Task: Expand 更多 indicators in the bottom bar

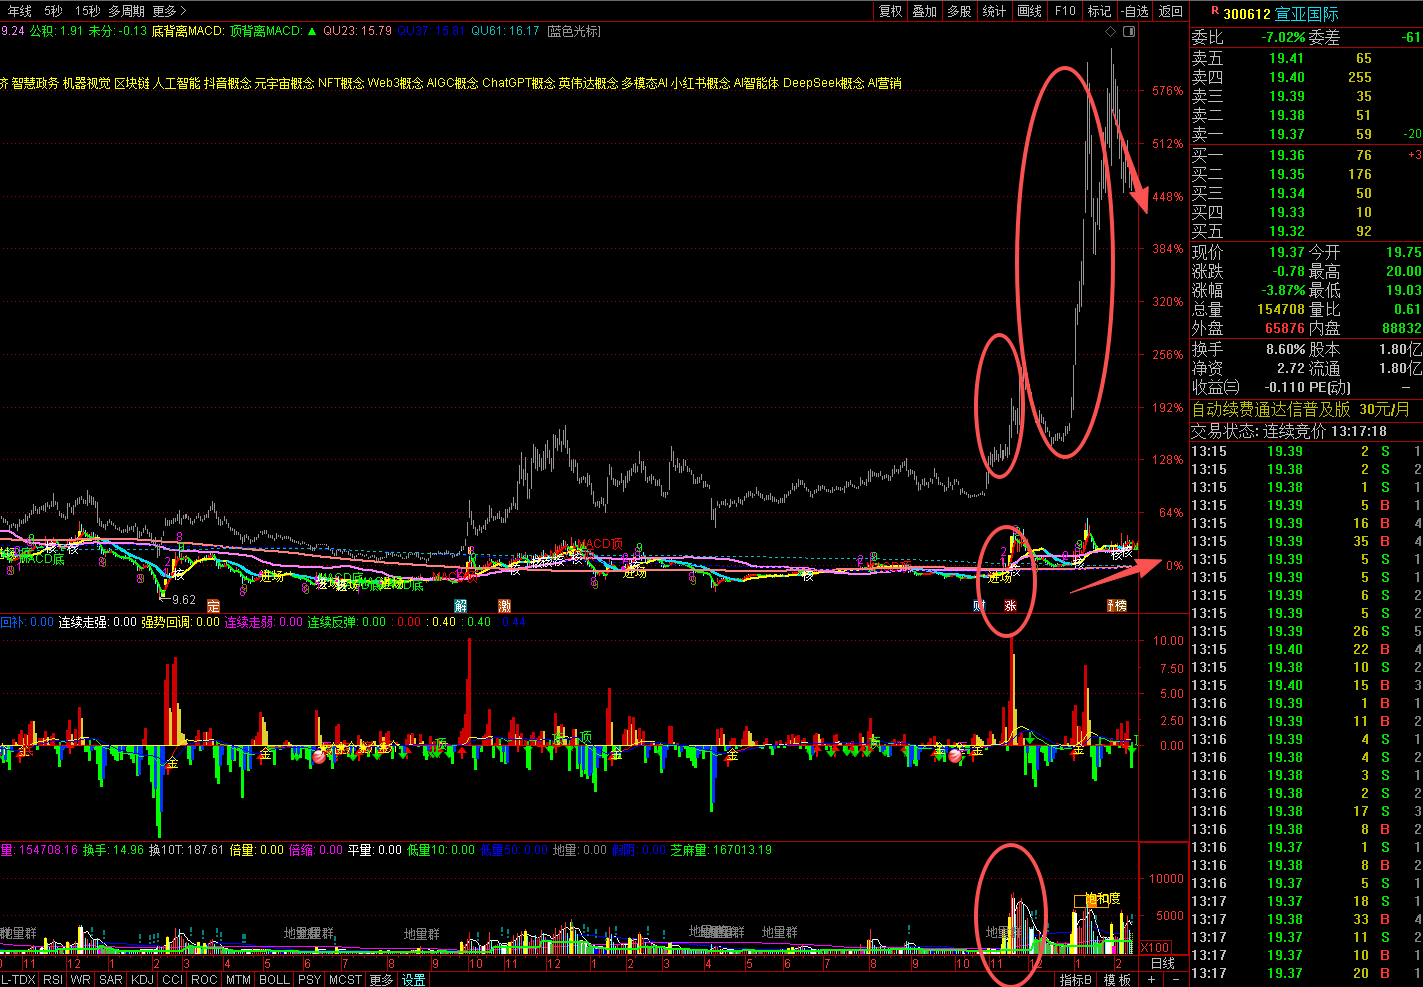Action: click(x=382, y=980)
